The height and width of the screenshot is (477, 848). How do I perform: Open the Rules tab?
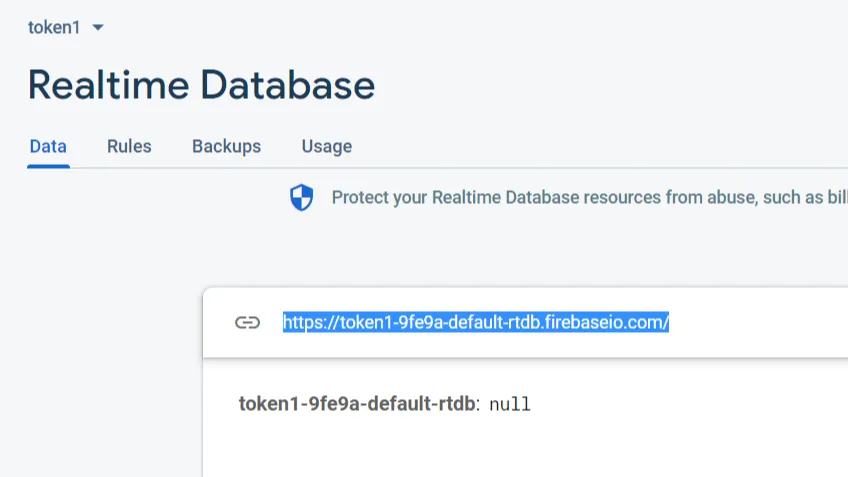coord(129,147)
